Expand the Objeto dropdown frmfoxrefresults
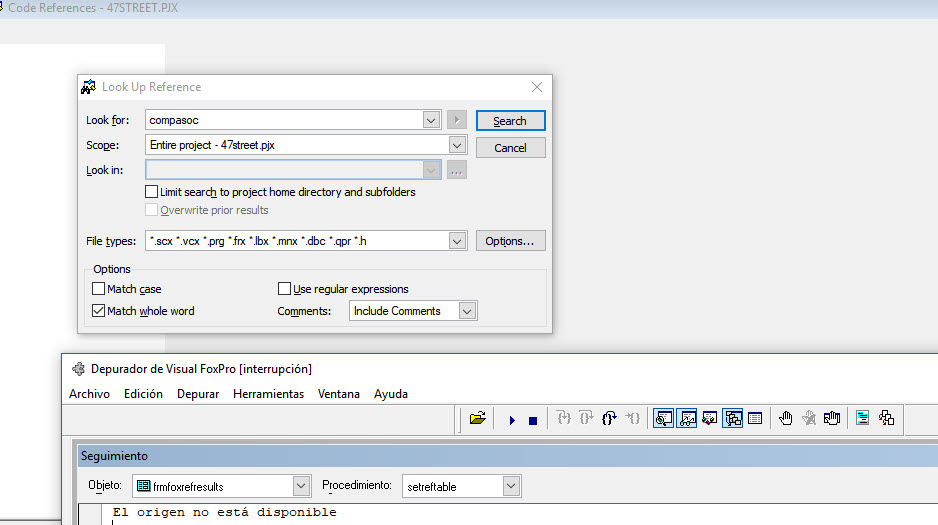The width and height of the screenshot is (938, 525). click(x=301, y=486)
